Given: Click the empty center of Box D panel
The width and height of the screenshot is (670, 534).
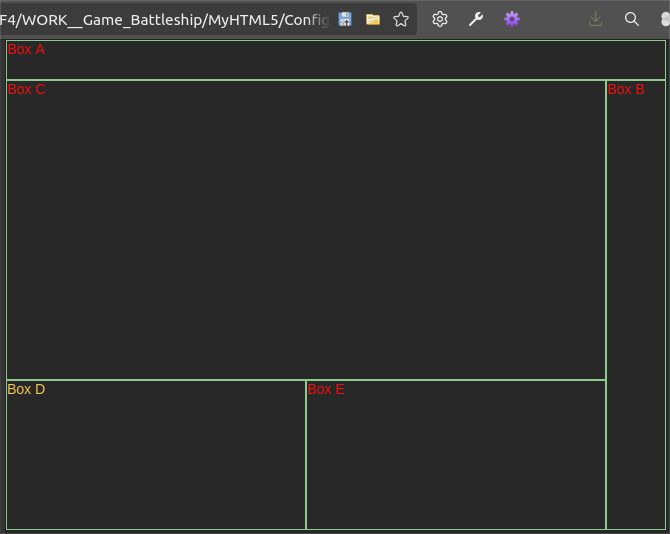Looking at the screenshot, I should pyautogui.click(x=156, y=455).
